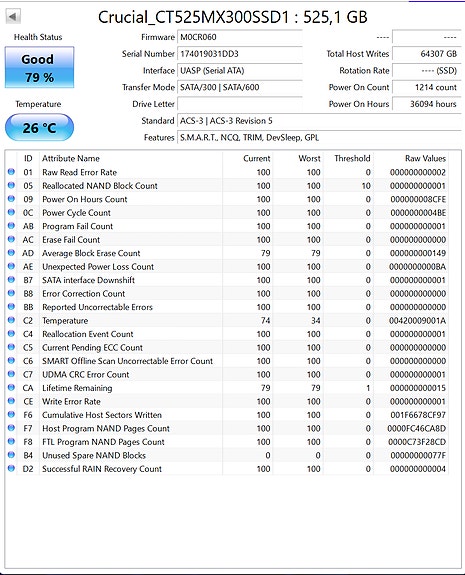
Task: Select the 'Average Block Erase Count' attribute name
Action: (91, 253)
